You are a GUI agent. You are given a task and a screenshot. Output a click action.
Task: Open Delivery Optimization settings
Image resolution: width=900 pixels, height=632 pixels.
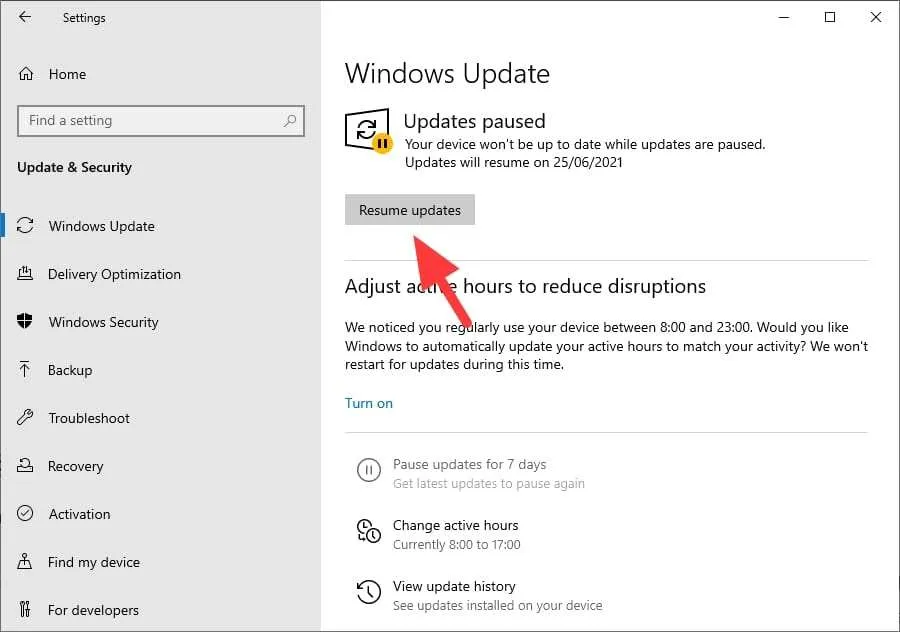click(x=114, y=274)
